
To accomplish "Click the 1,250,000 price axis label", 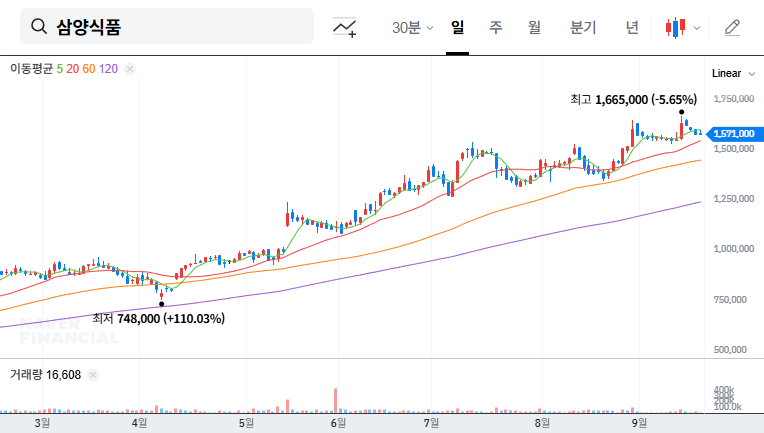I will 734,199.
